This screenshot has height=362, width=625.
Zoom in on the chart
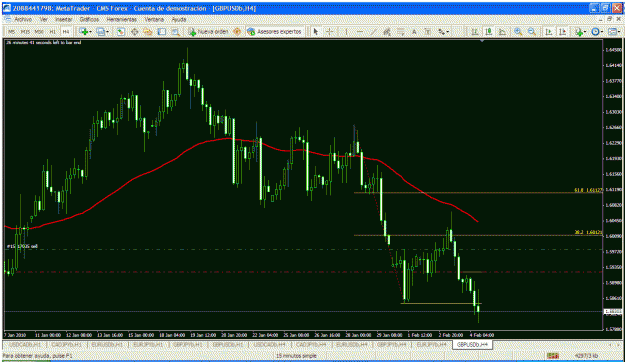tap(518, 31)
